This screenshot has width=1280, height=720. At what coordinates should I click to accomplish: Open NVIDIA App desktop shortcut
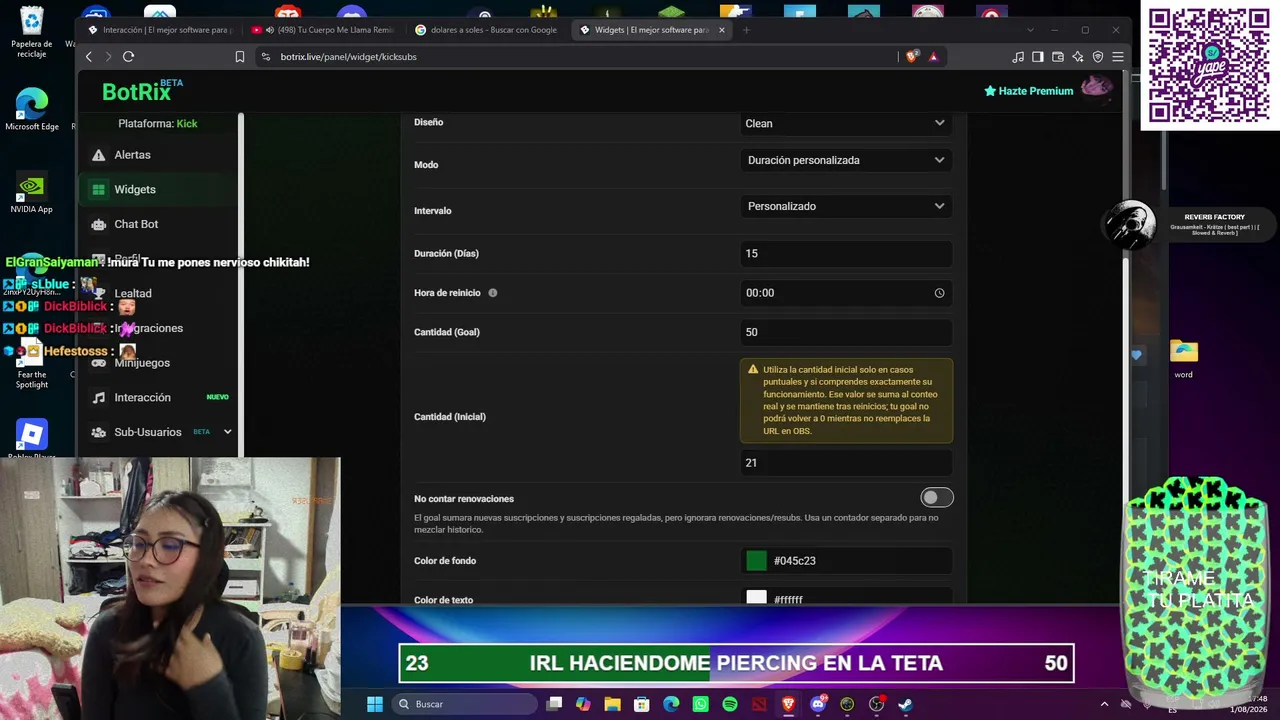point(31,193)
